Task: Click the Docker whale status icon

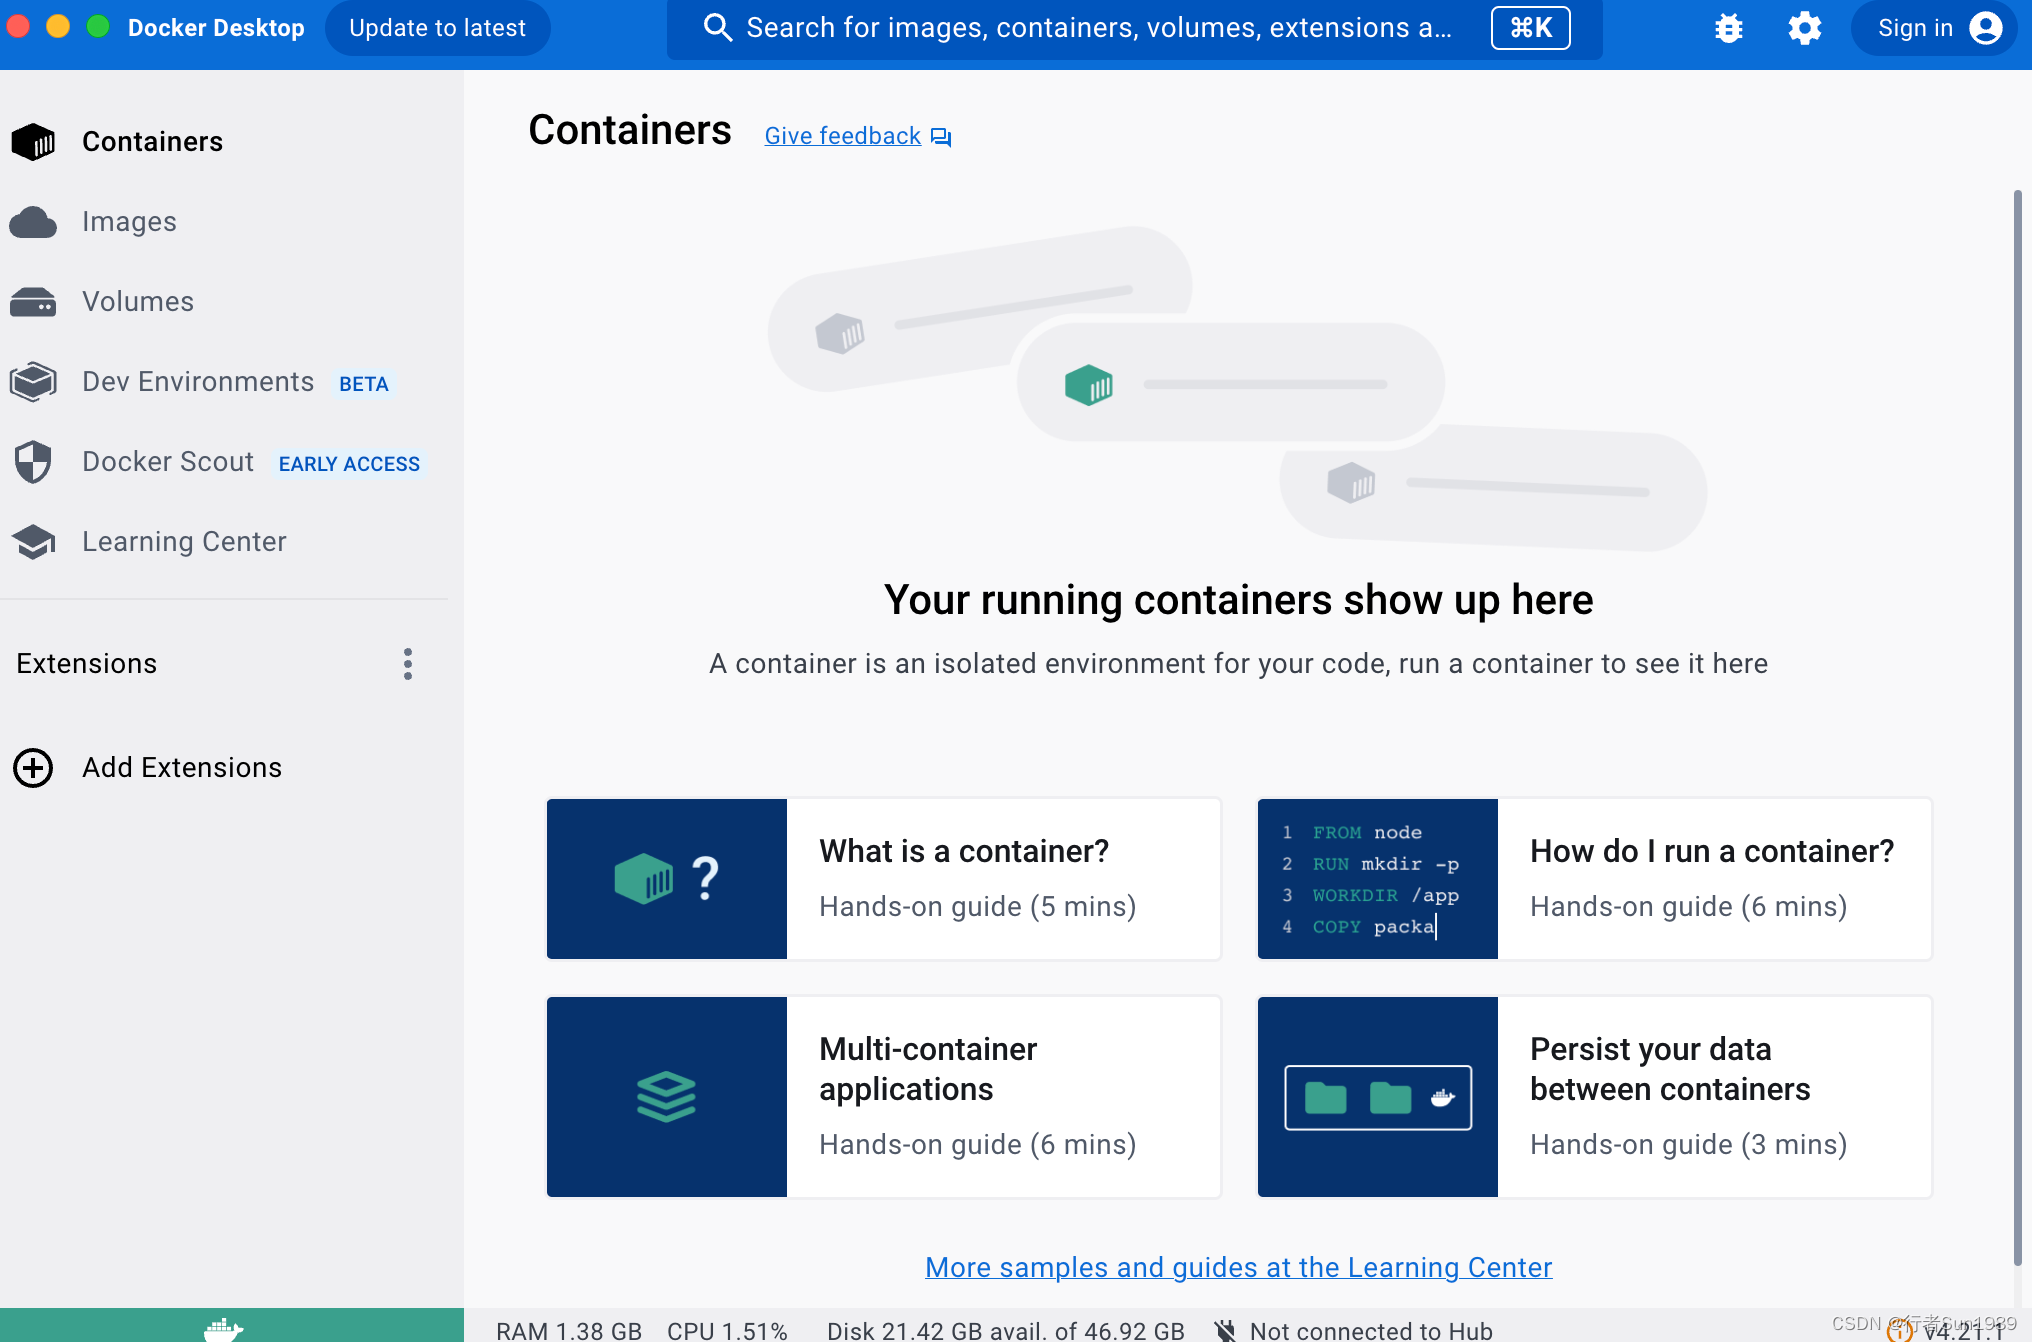Action: pyautogui.click(x=223, y=1328)
